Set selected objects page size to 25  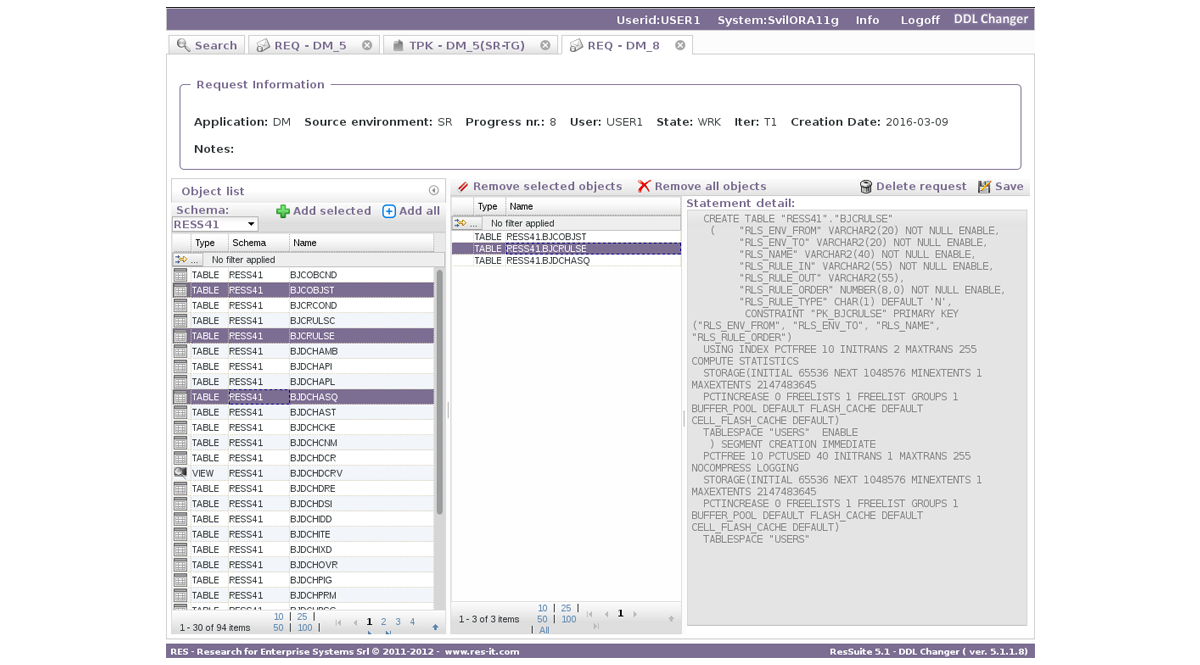tap(566, 608)
